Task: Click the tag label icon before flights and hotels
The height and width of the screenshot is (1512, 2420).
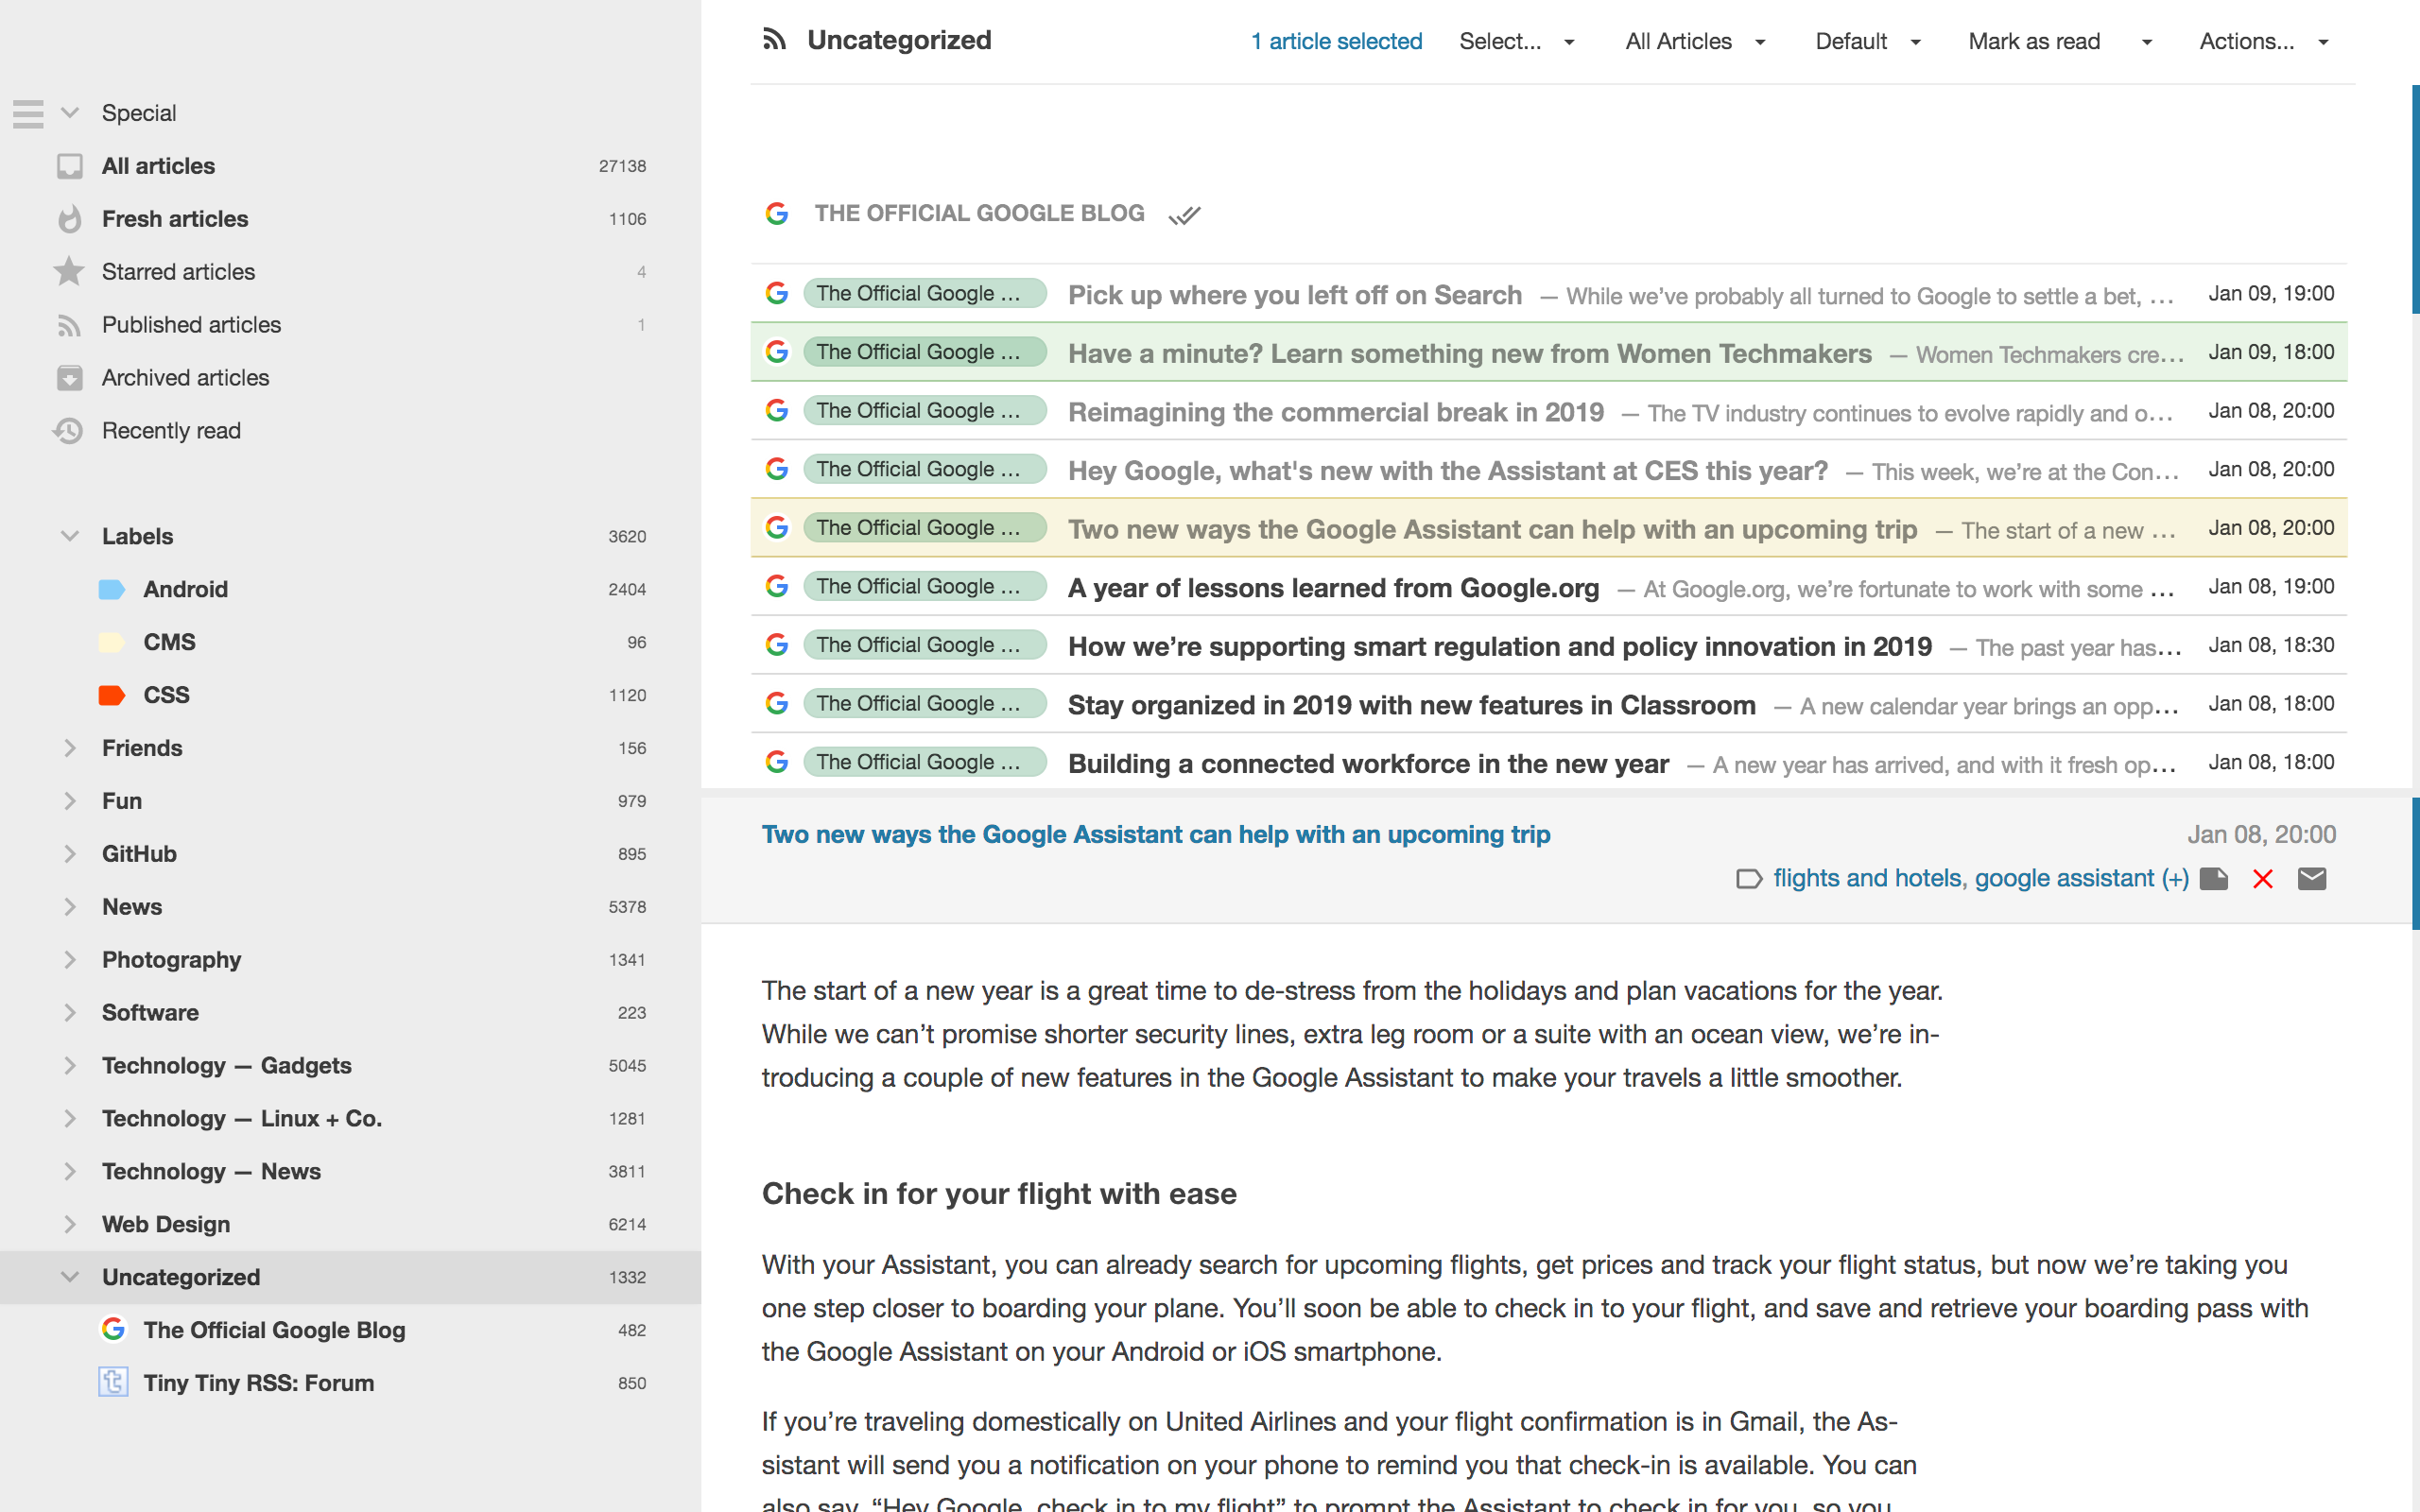Action: pos(1749,879)
